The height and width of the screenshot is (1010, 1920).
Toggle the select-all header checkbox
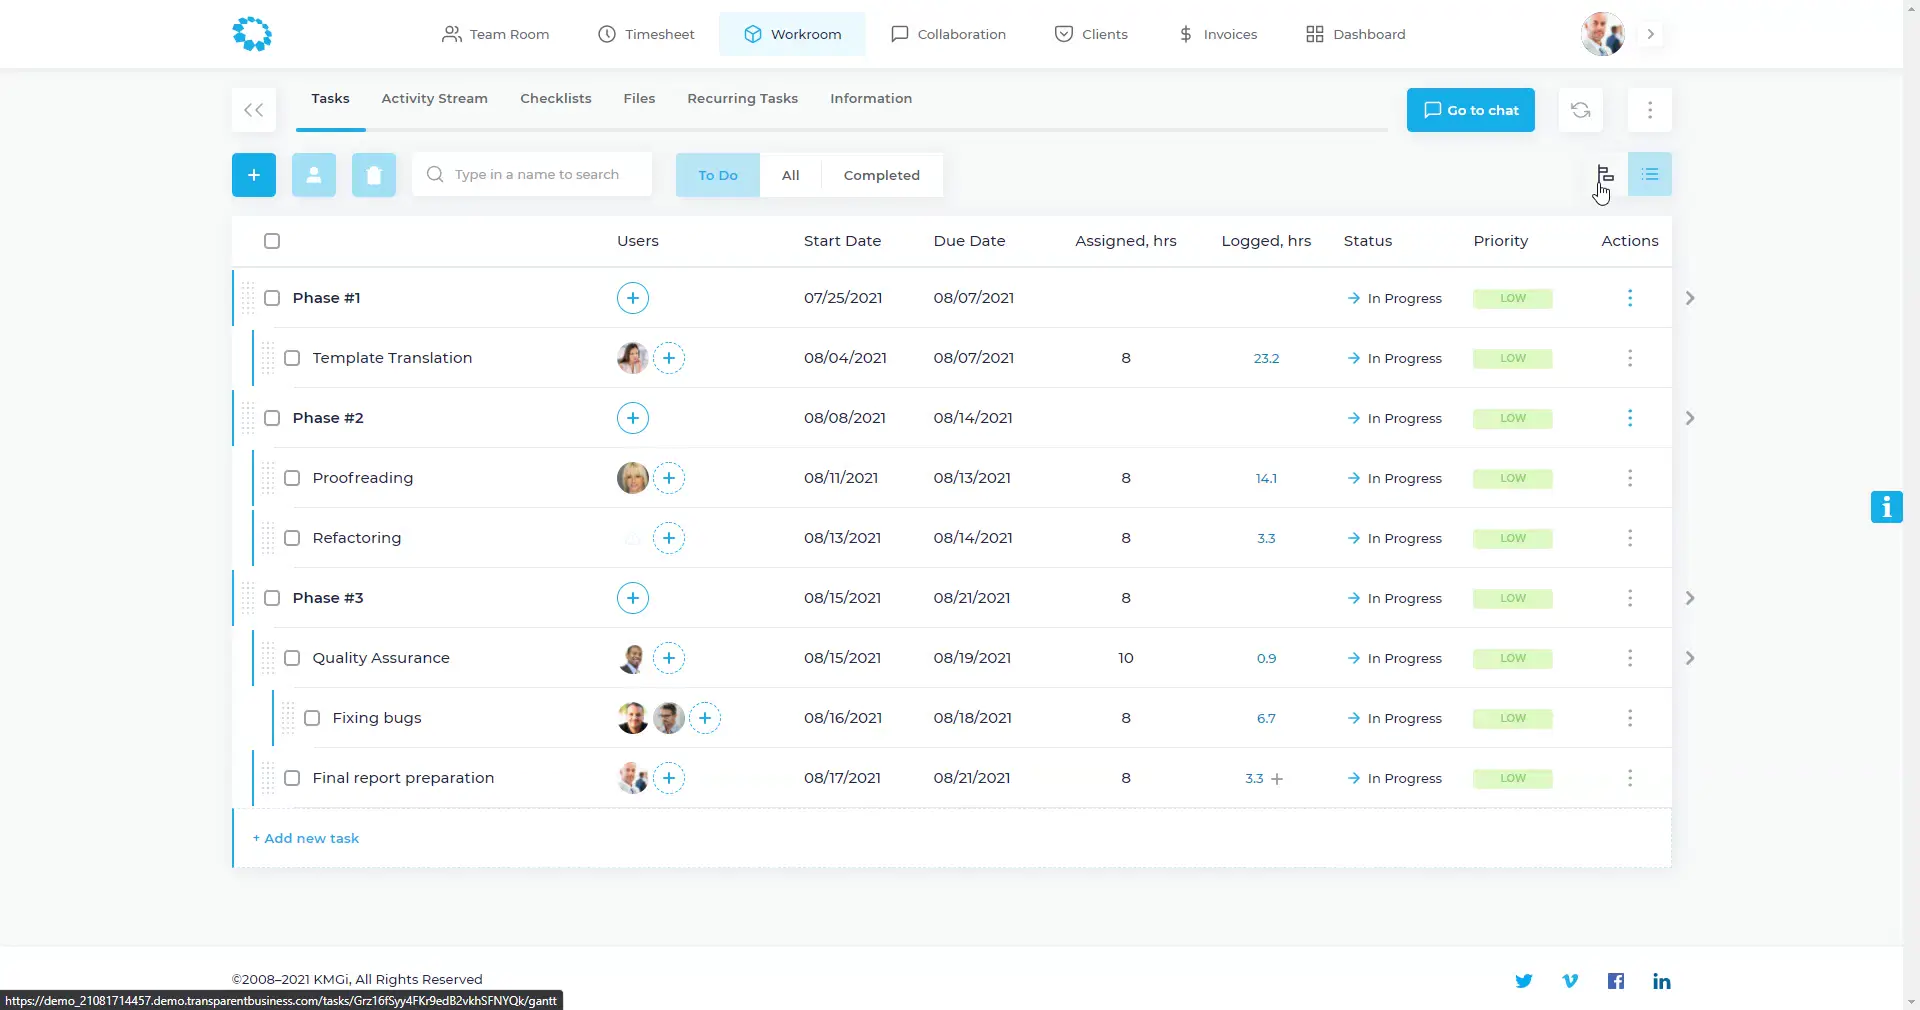click(272, 241)
